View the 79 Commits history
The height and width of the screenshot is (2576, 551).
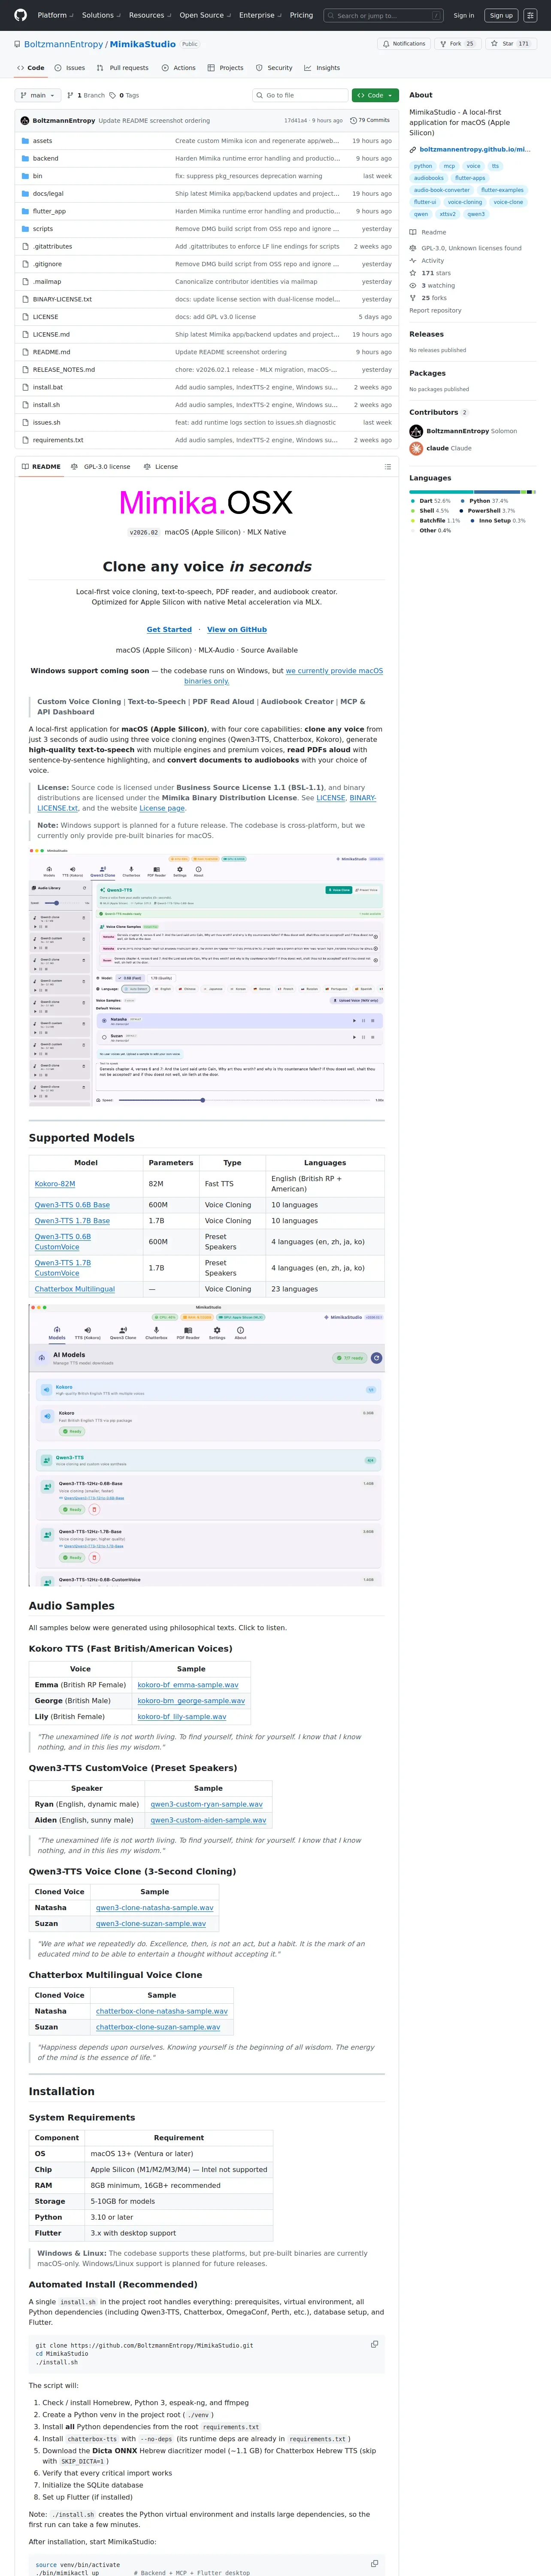coord(369,120)
